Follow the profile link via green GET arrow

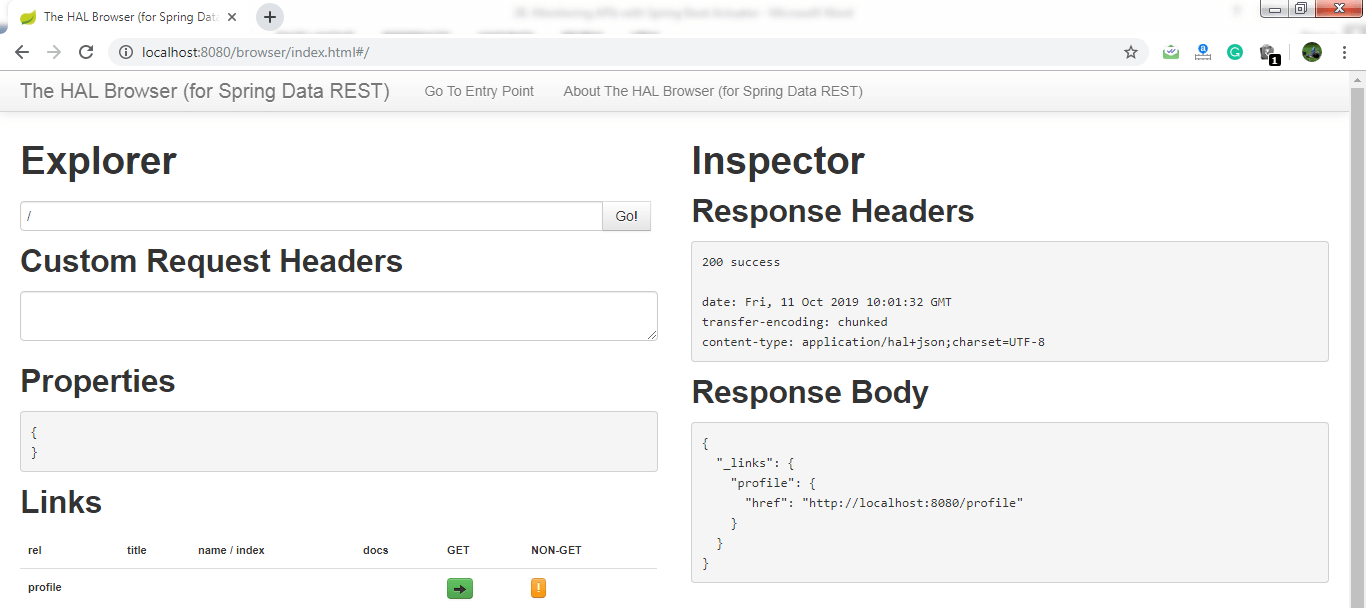[459, 588]
